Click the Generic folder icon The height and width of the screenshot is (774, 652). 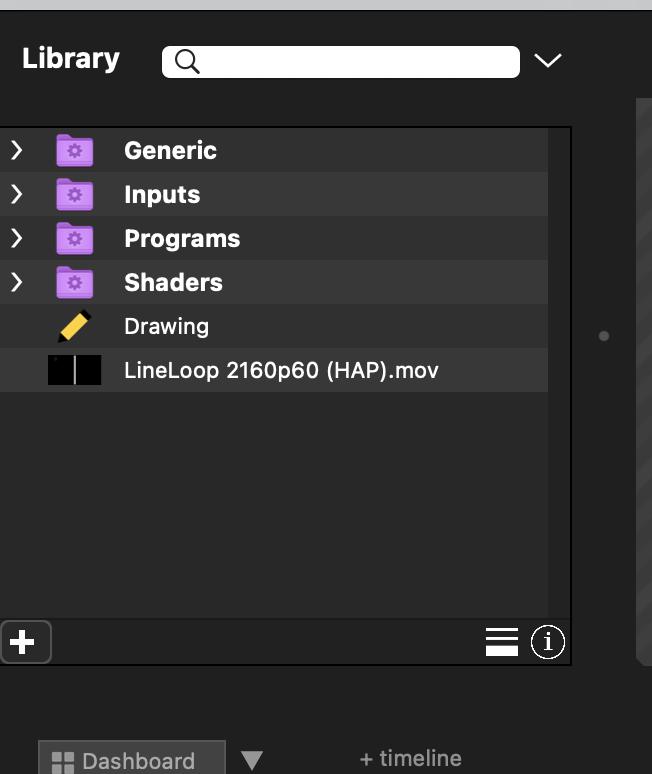[75, 150]
